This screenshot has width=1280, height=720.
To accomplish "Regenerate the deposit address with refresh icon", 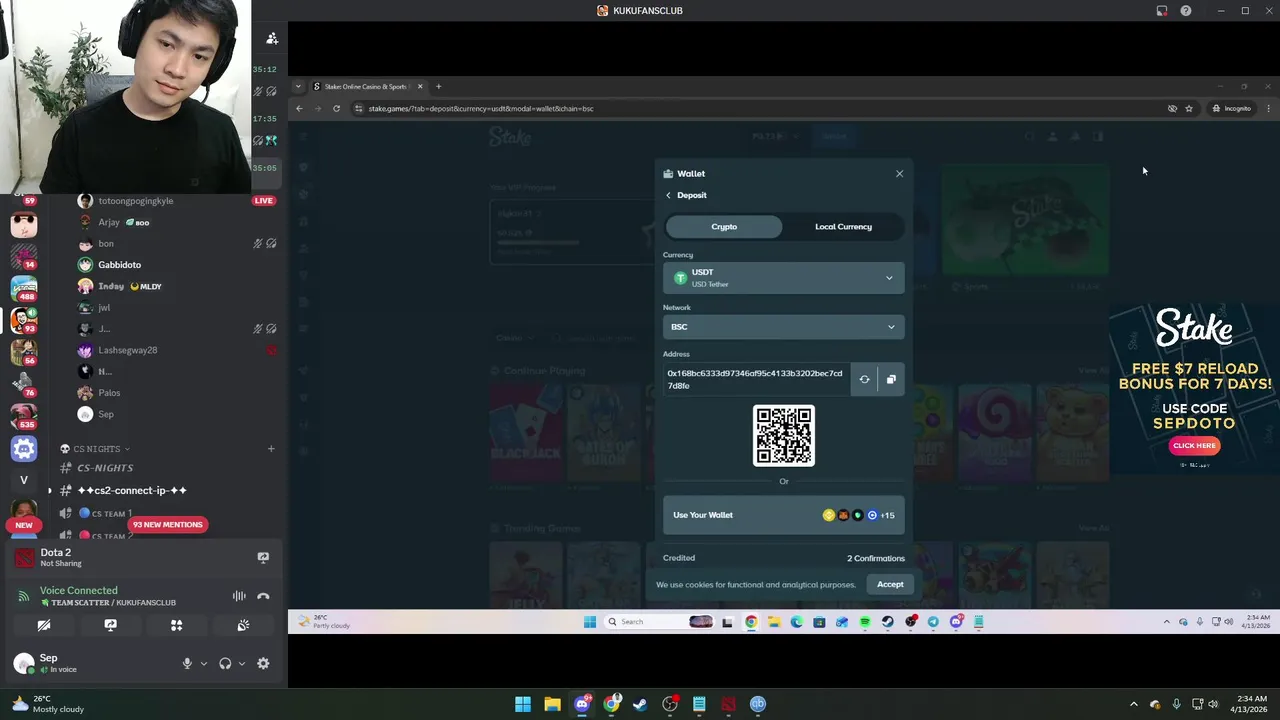I will point(864,379).
